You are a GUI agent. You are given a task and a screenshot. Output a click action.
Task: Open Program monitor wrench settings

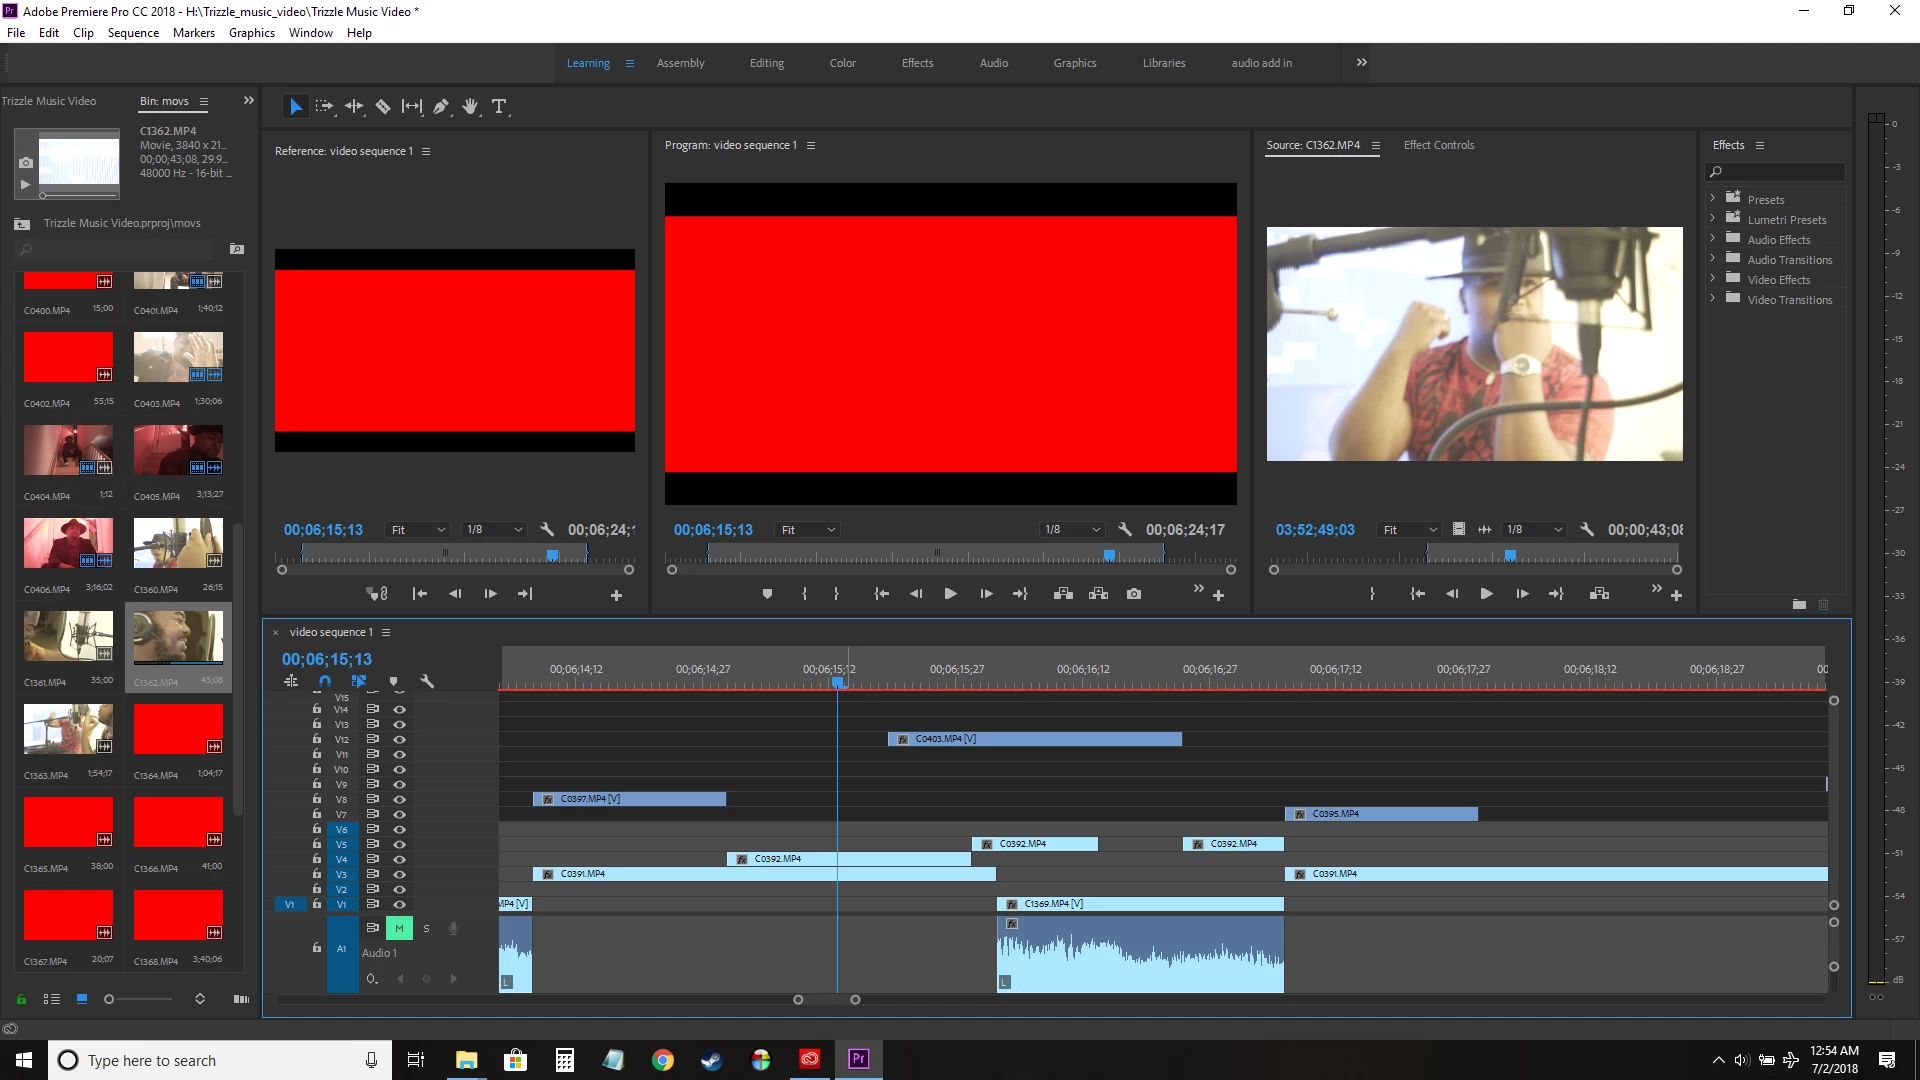(x=1125, y=530)
